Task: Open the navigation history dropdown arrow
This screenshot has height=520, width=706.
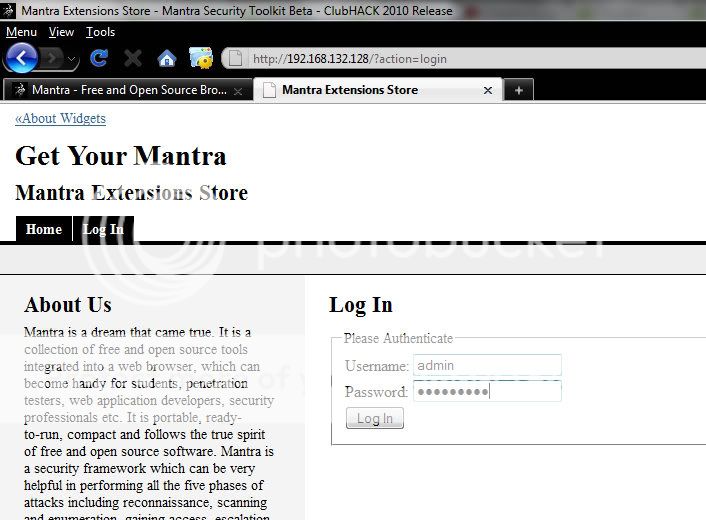Action: click(x=72, y=60)
